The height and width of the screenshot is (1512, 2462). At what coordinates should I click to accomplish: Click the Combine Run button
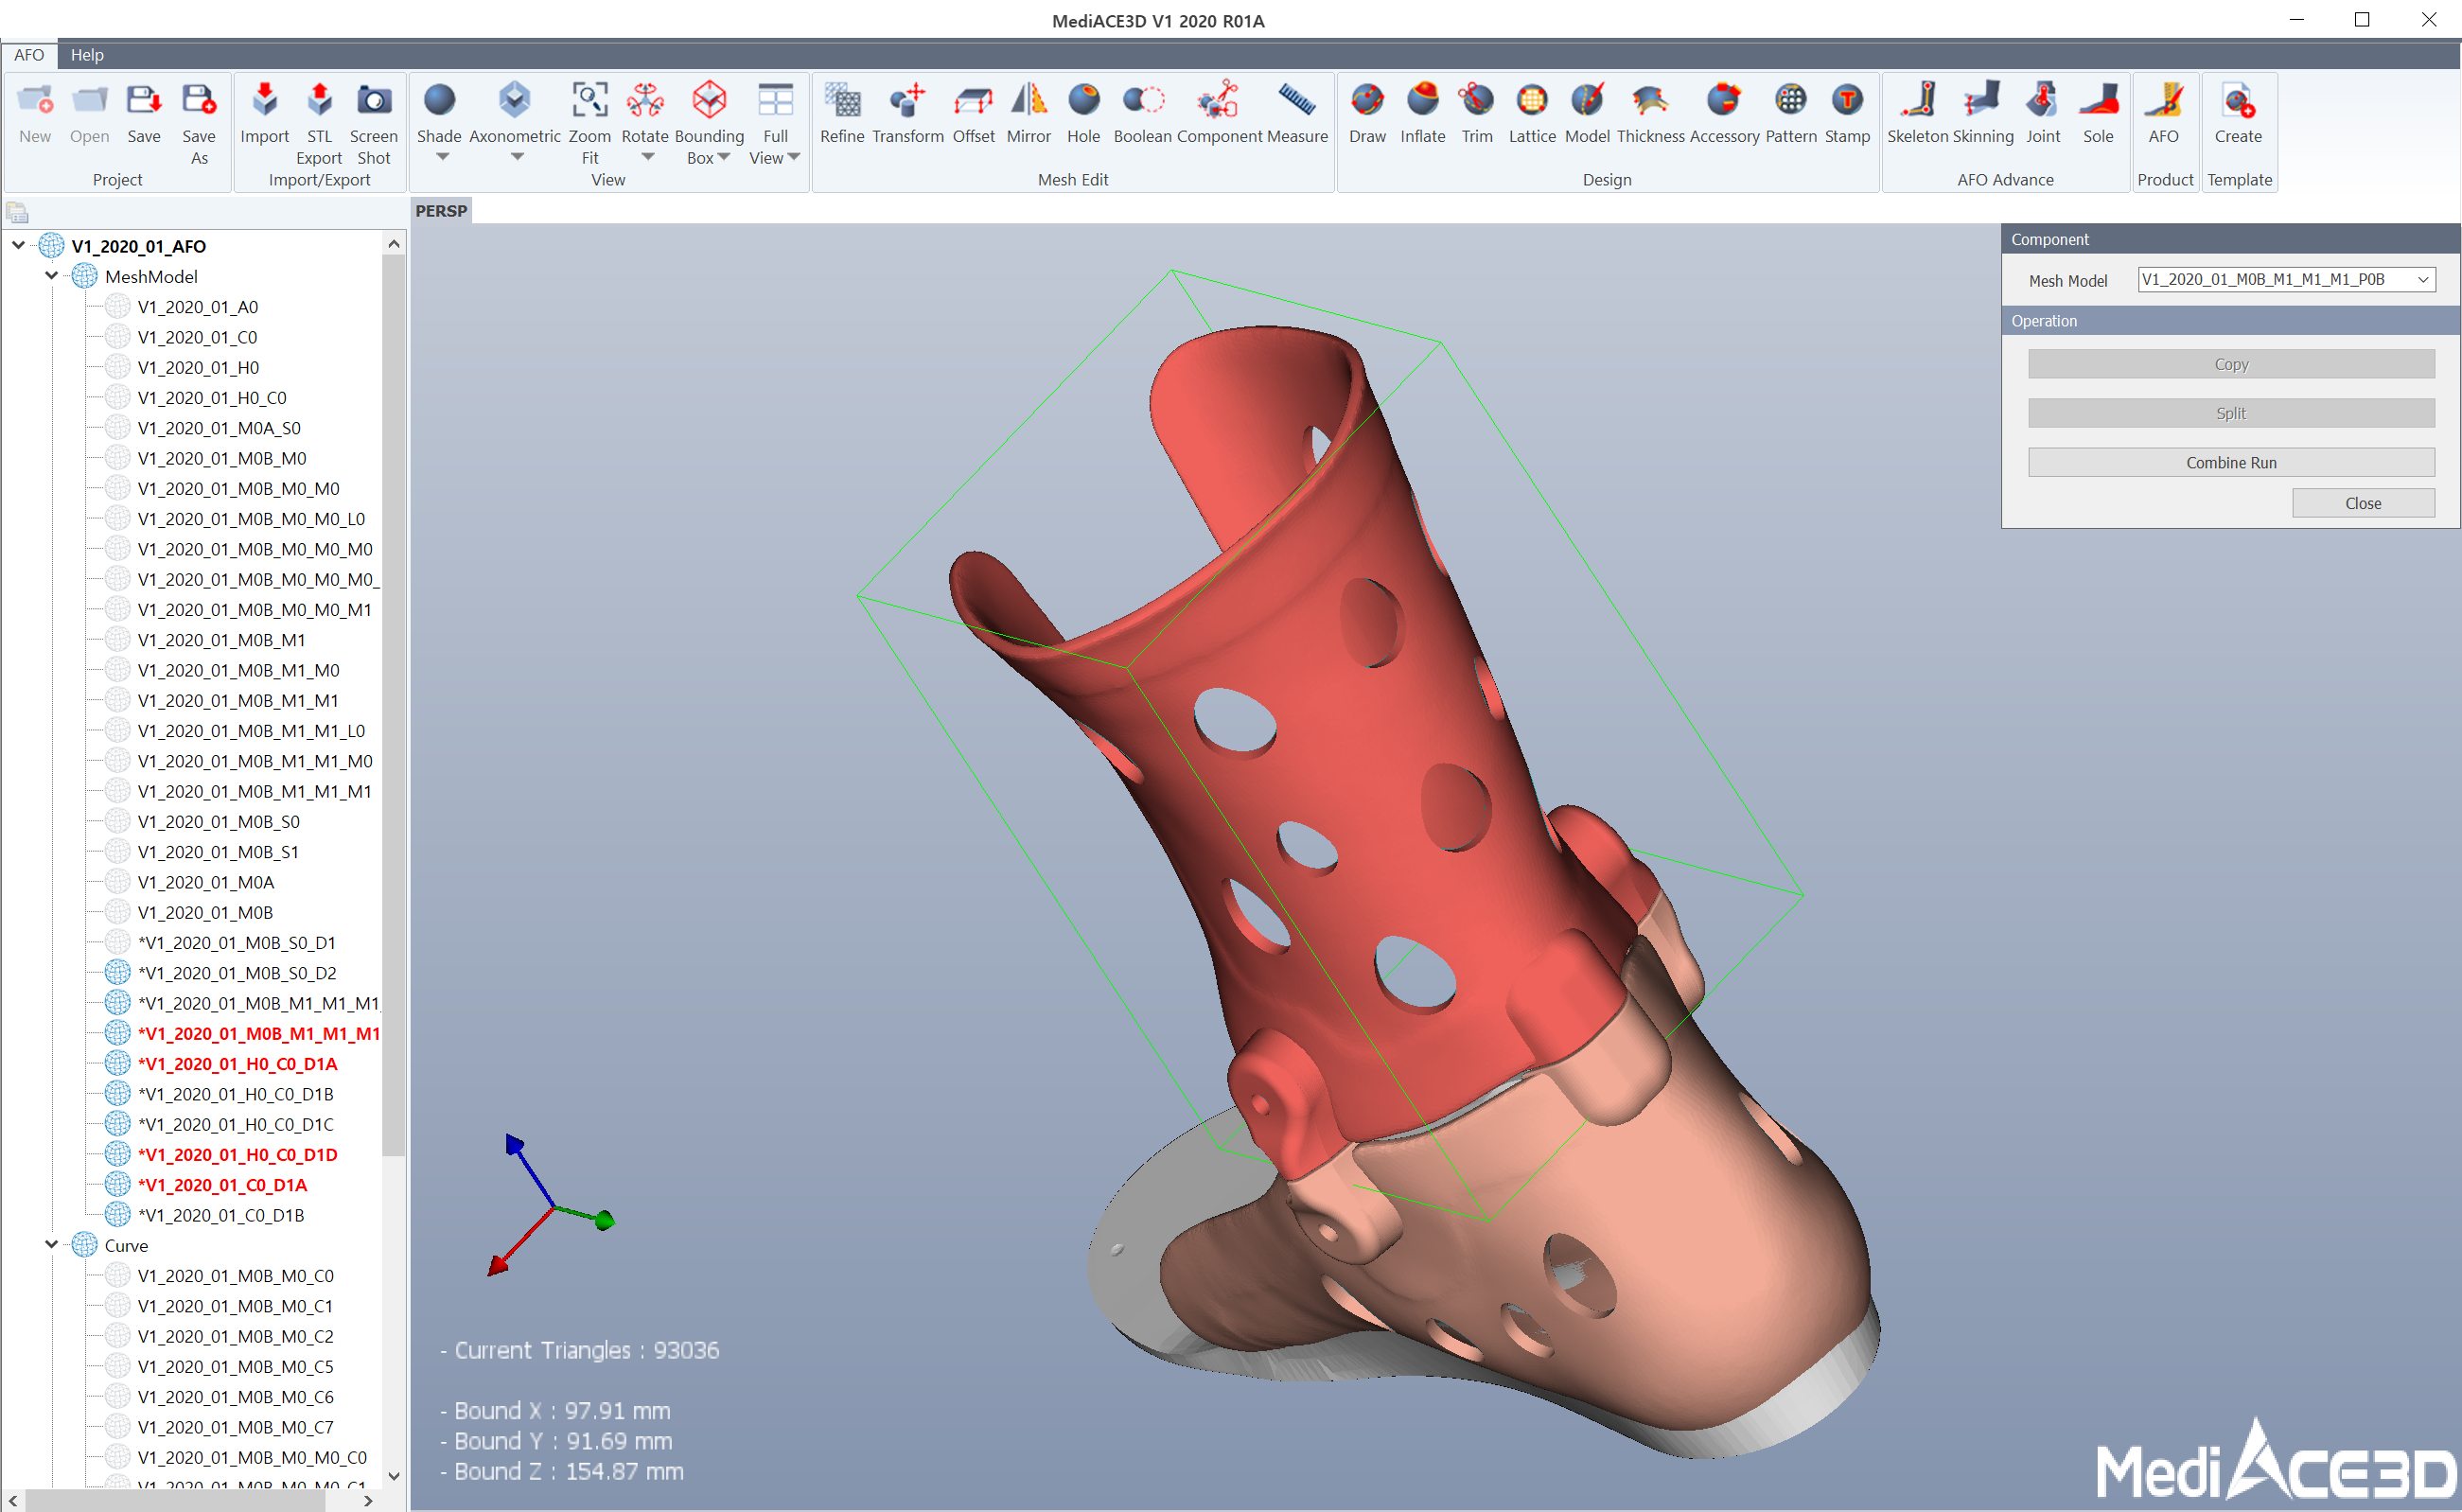2231,463
